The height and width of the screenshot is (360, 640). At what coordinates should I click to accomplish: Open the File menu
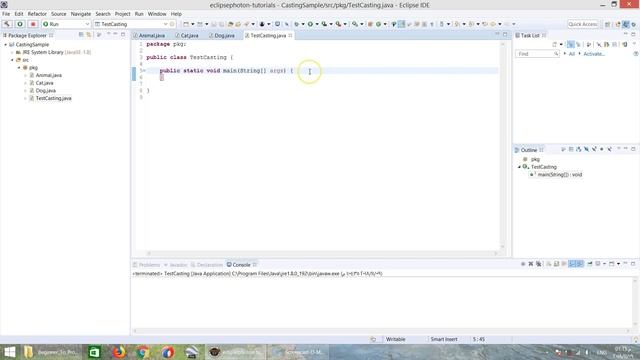(6, 14)
